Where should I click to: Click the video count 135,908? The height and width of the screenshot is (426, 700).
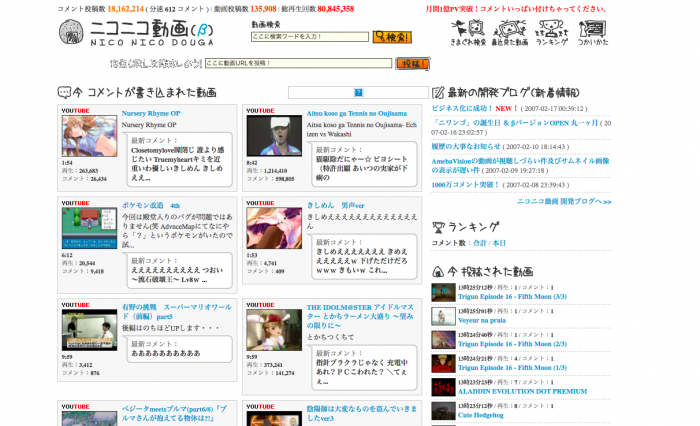[x=263, y=8]
